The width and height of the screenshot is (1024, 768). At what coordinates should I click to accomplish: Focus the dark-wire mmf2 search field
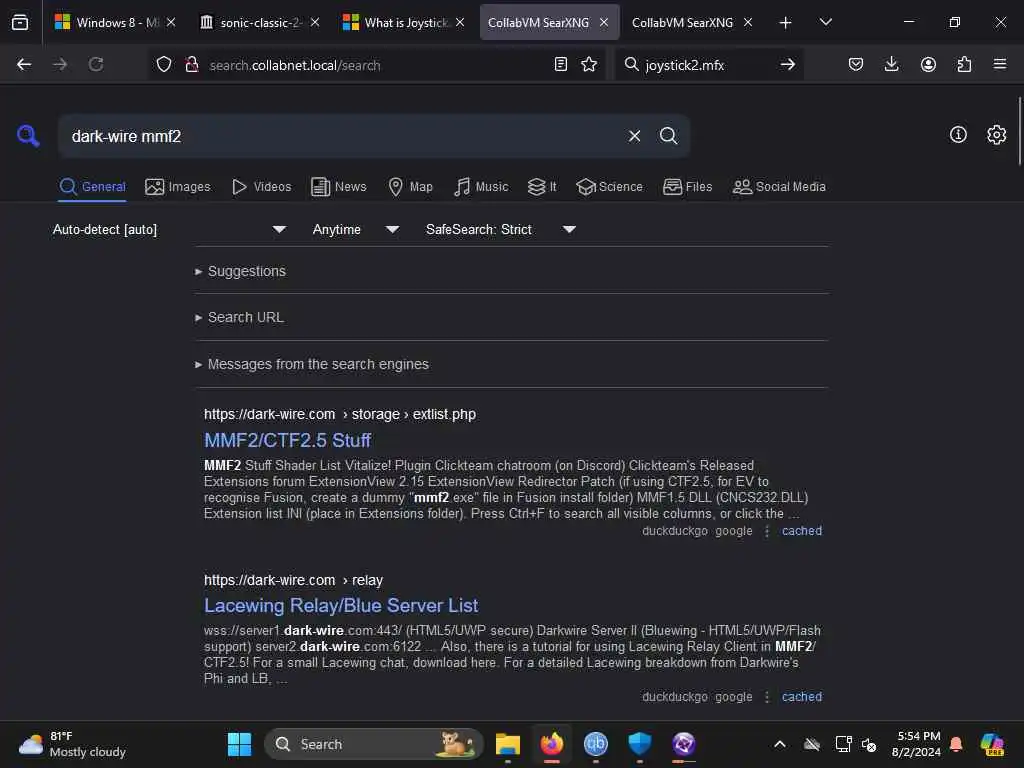coord(343,136)
